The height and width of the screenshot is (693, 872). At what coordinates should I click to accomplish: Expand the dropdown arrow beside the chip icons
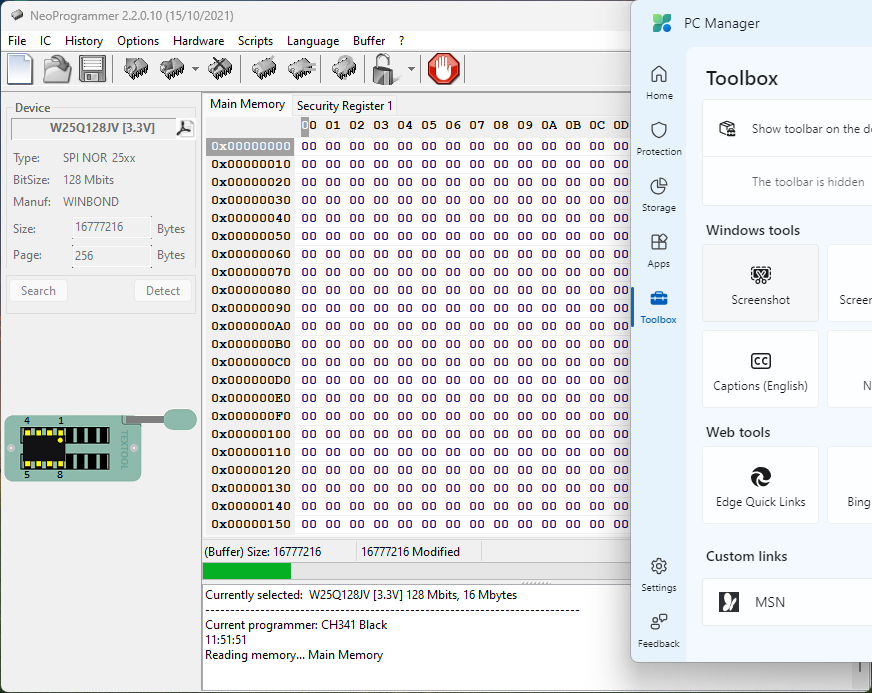195,70
